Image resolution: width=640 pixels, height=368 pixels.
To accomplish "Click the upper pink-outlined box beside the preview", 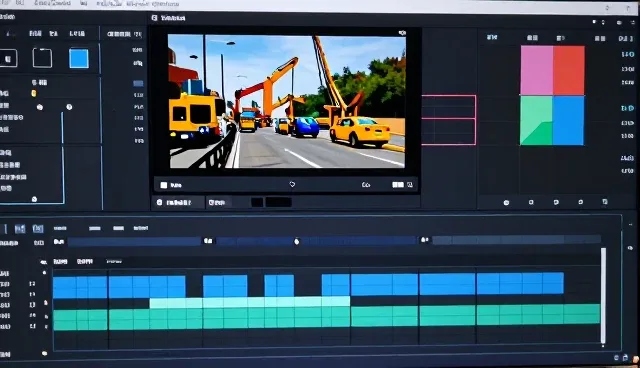I will click(x=449, y=107).
